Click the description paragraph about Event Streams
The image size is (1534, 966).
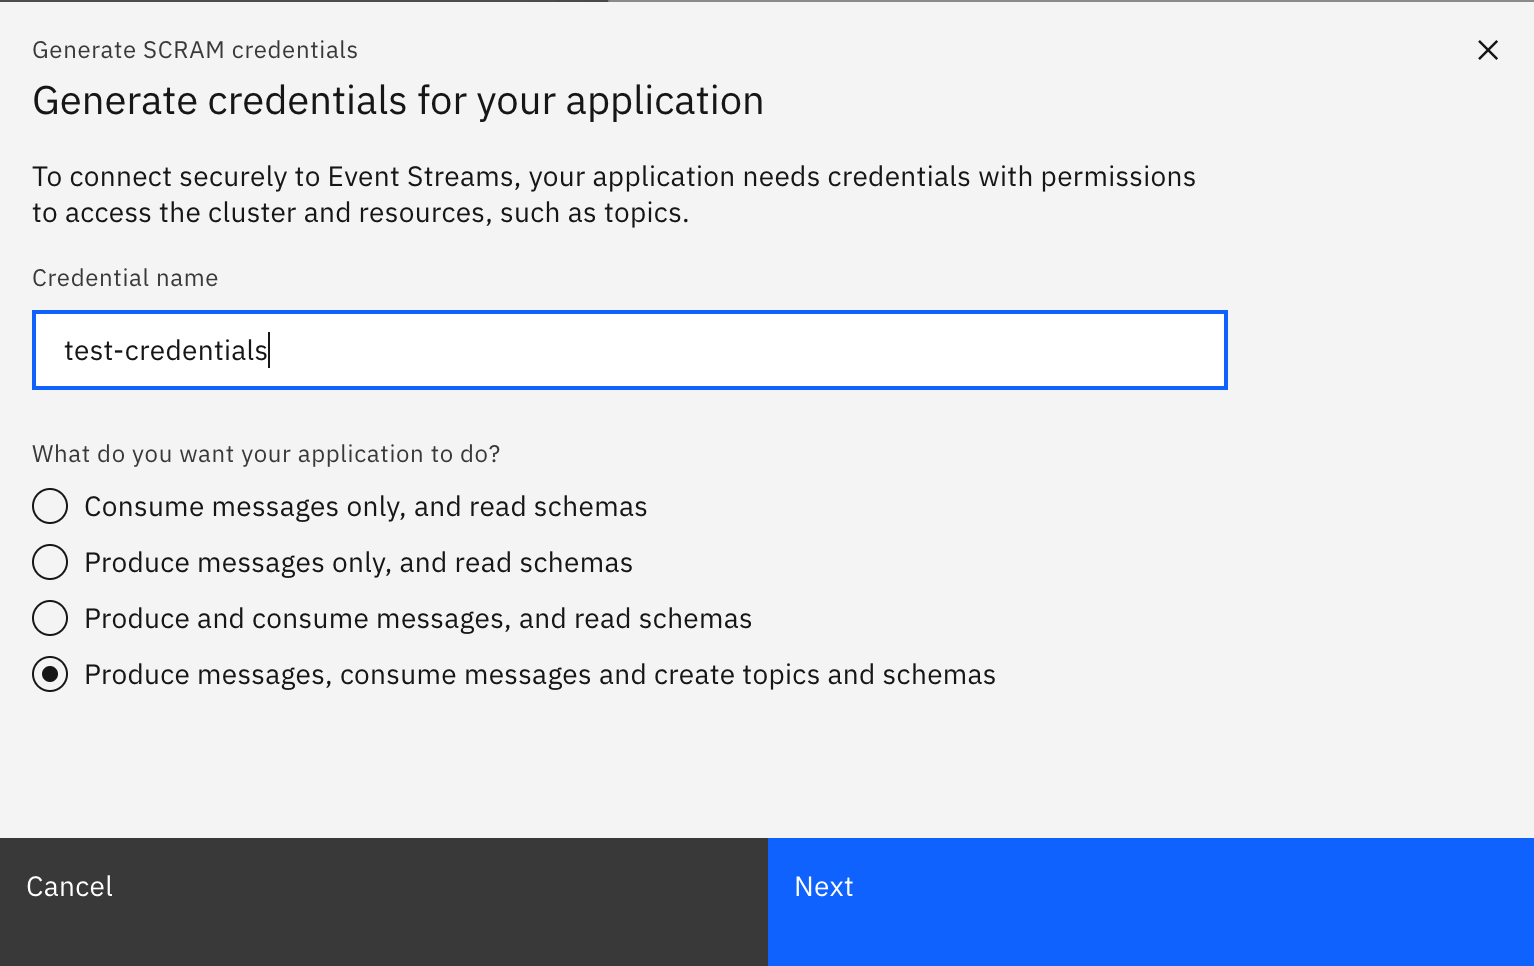point(614,194)
